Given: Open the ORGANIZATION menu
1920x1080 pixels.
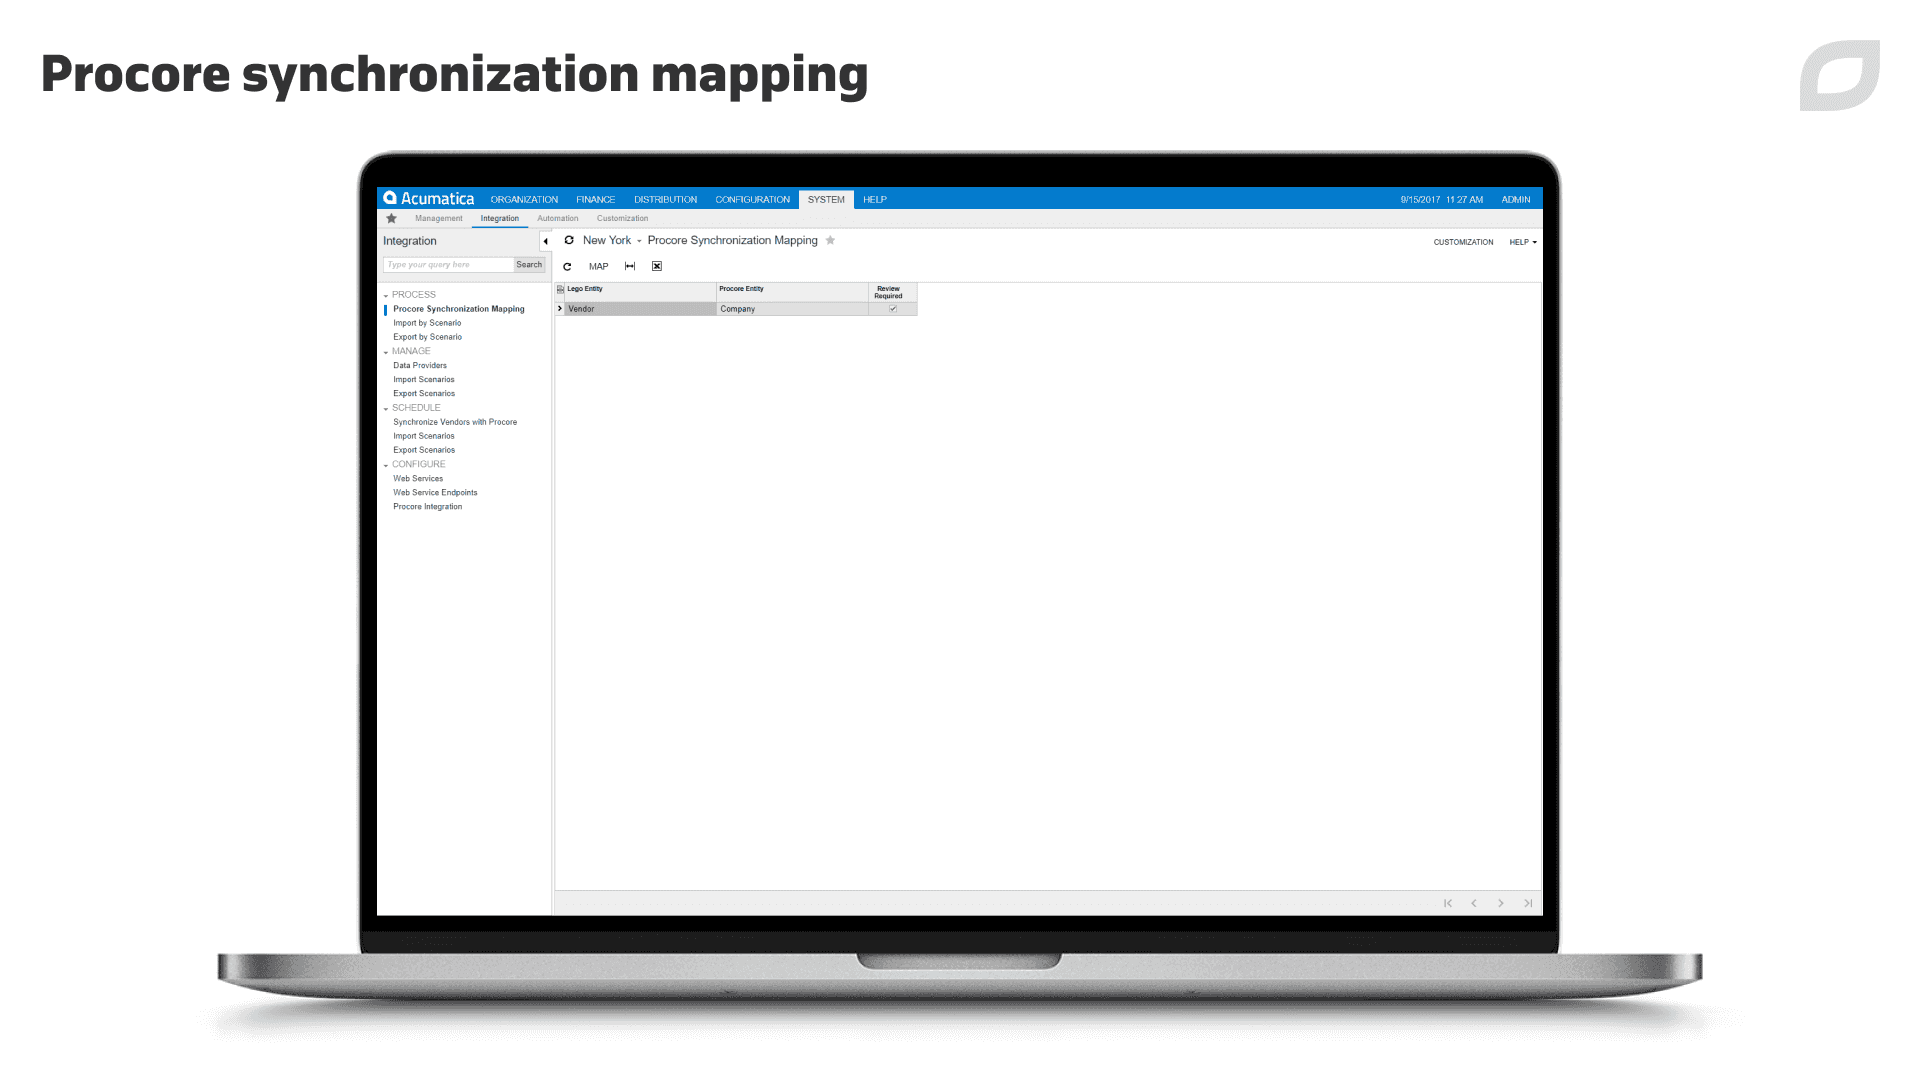Looking at the screenshot, I should [x=524, y=200].
